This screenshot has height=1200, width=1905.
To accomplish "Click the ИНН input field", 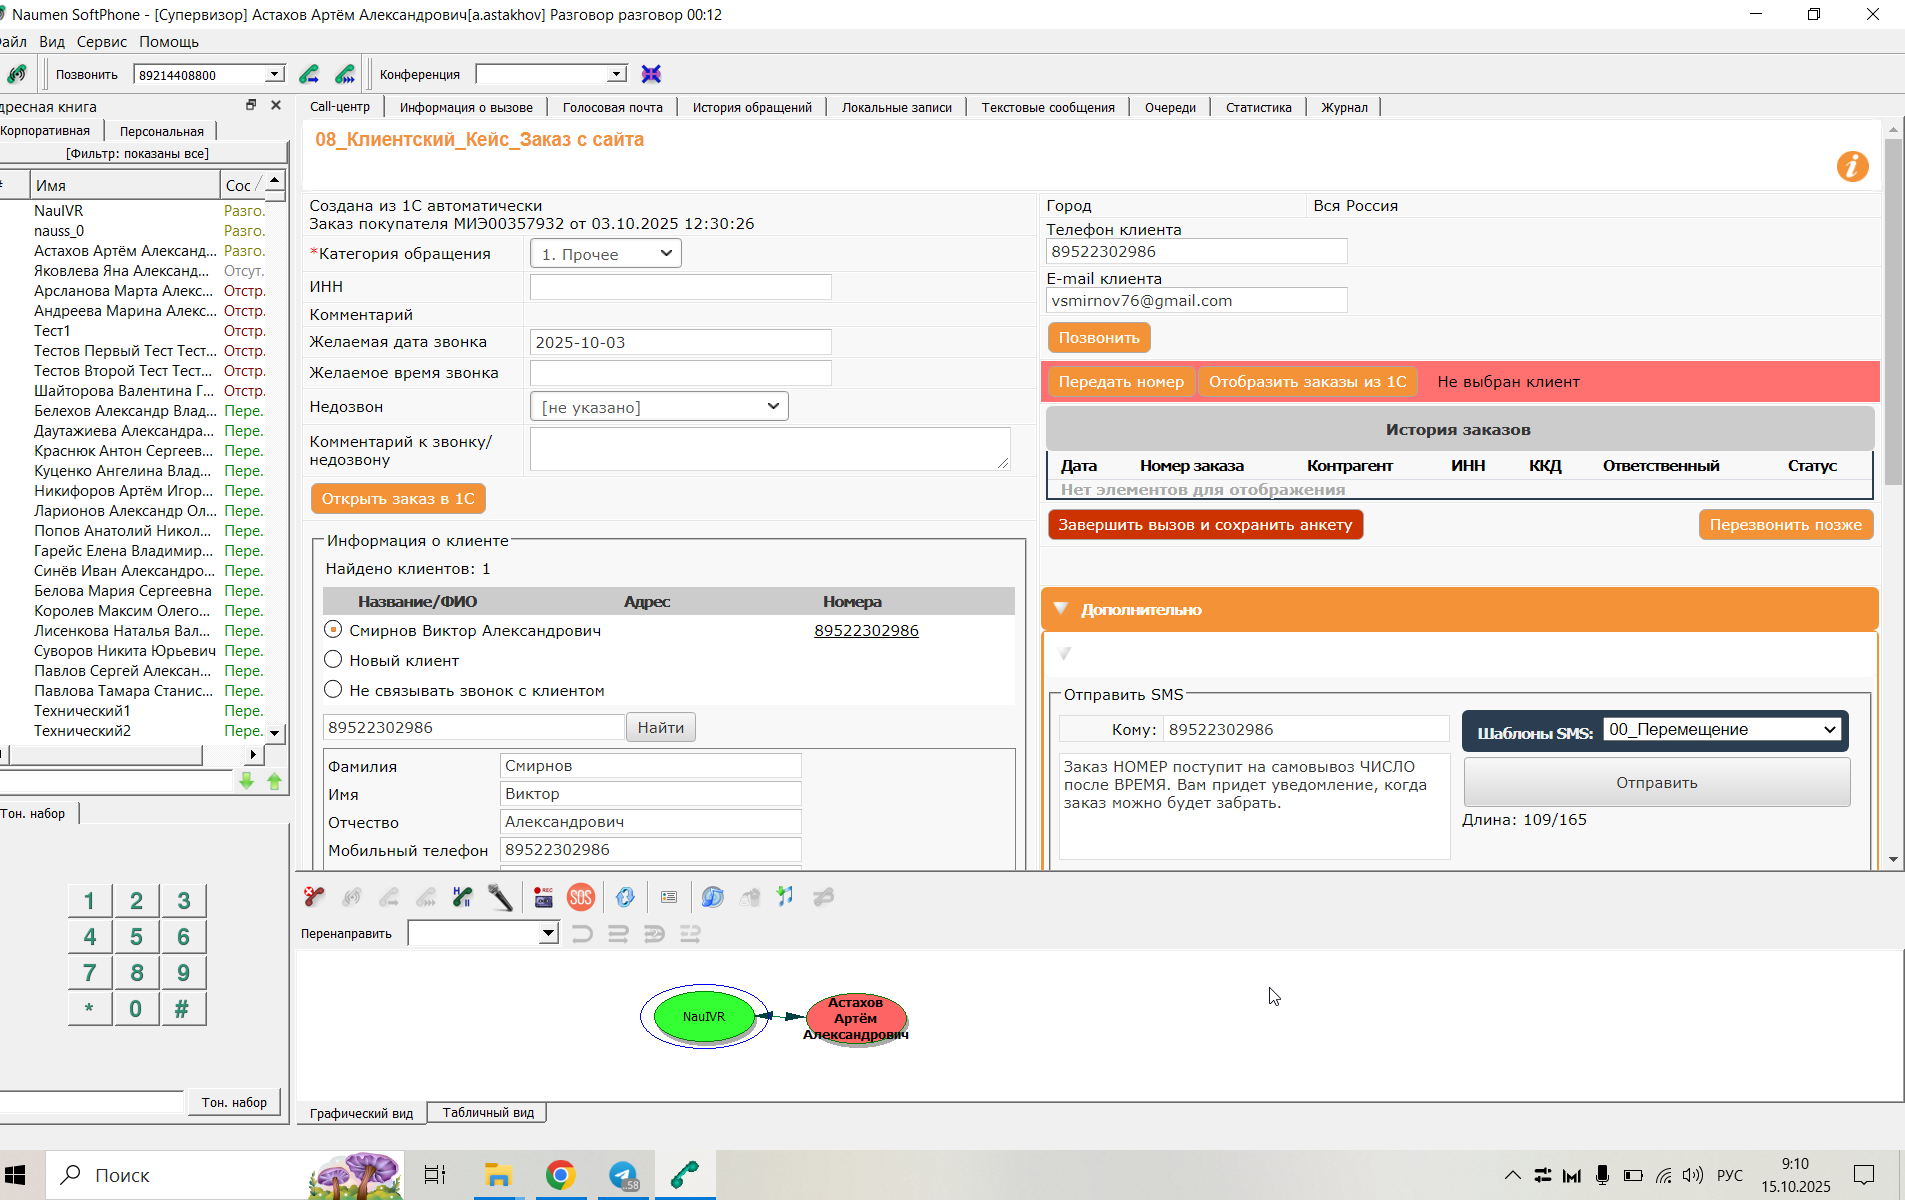I will pyautogui.click(x=680, y=287).
